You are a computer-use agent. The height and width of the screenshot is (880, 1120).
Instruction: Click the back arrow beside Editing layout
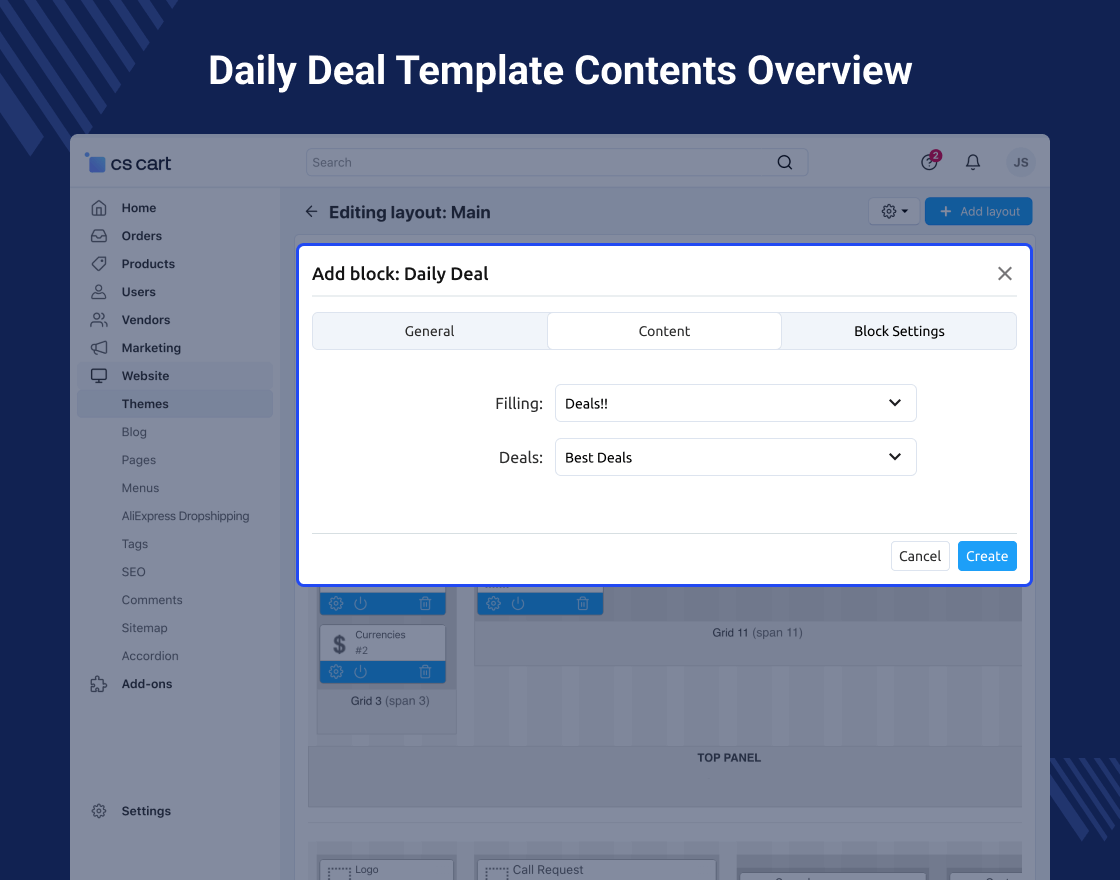point(311,212)
